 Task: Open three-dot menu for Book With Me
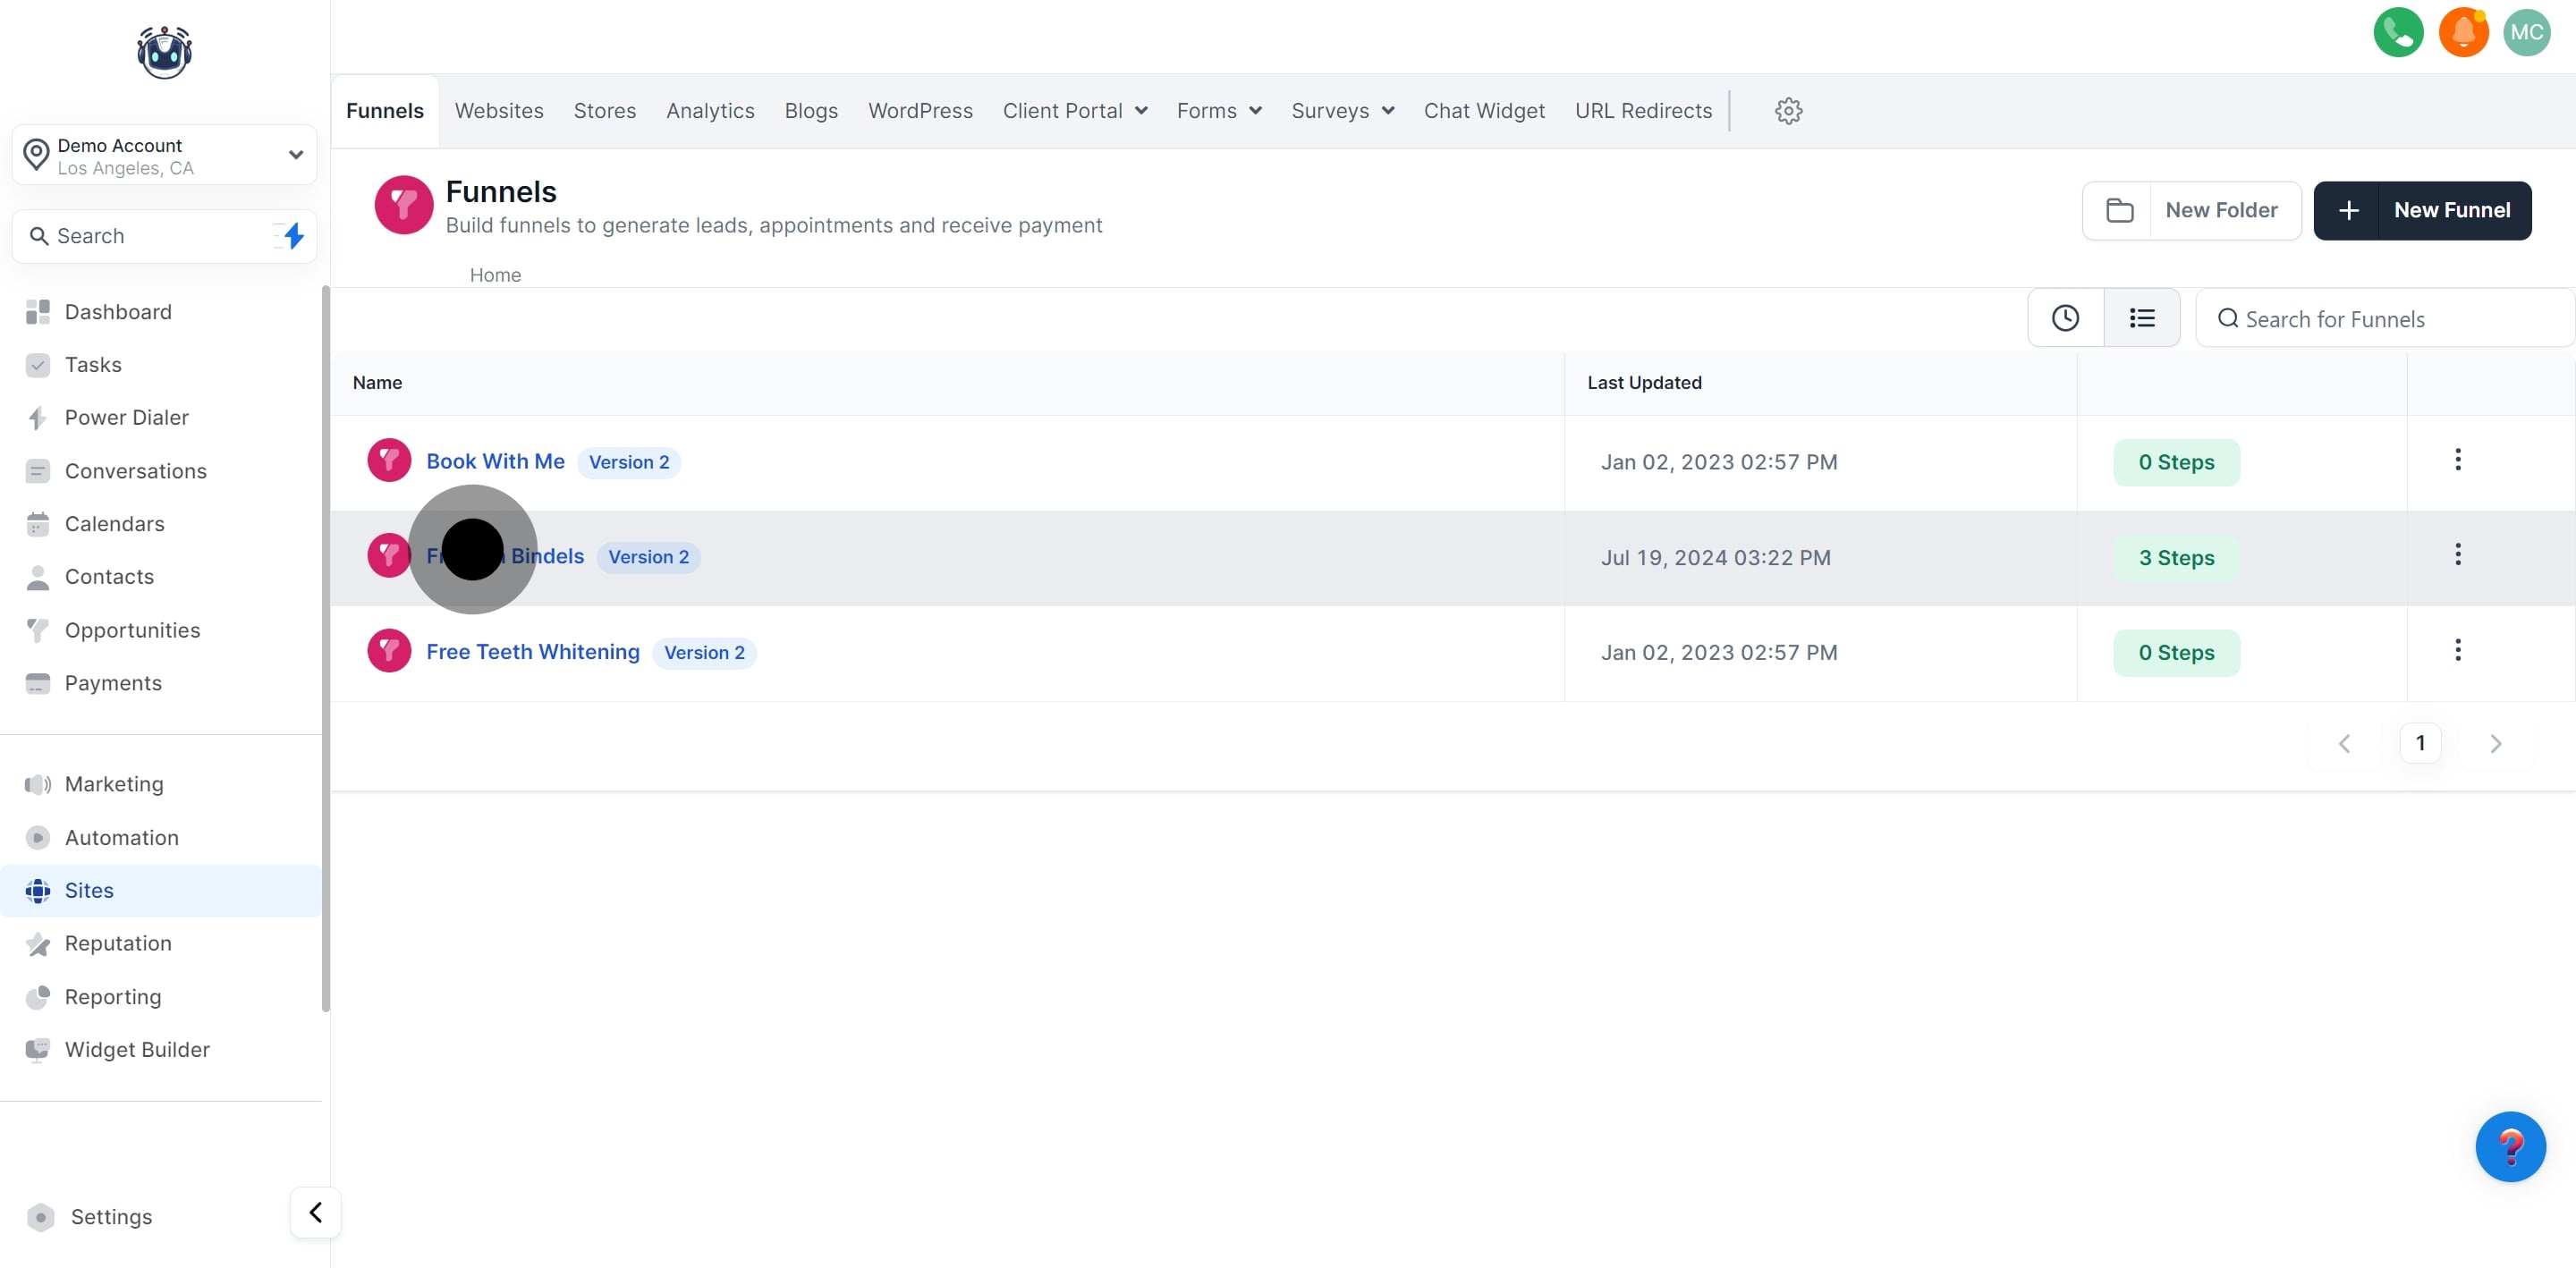tap(2457, 460)
